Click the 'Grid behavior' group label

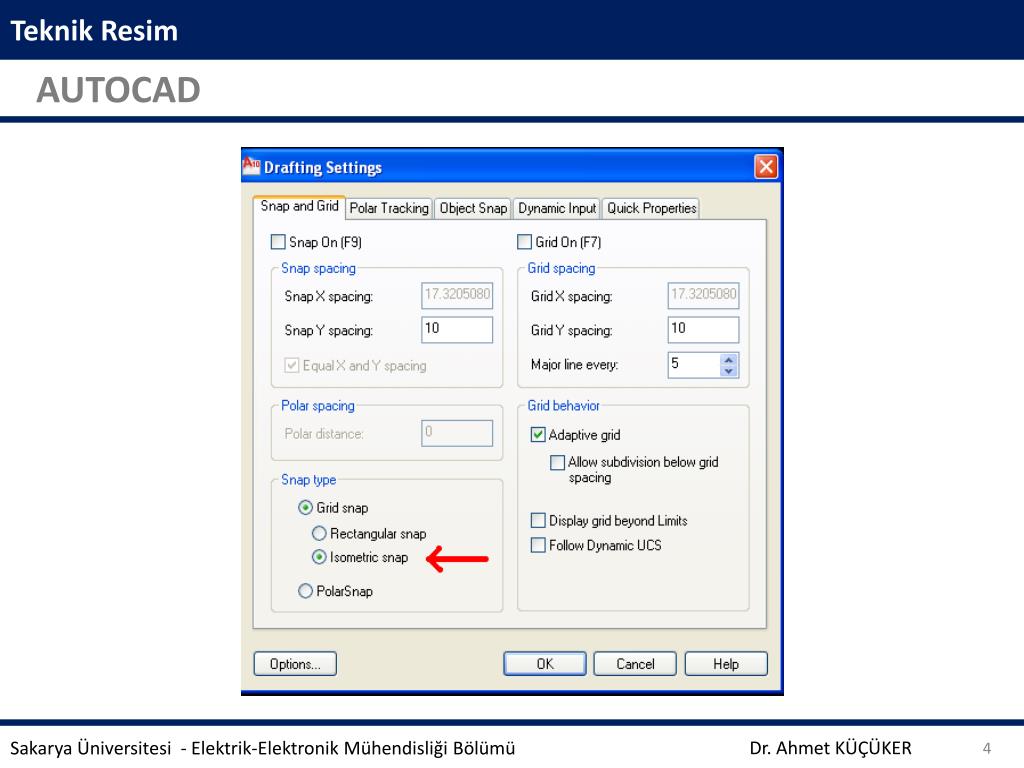(x=564, y=406)
